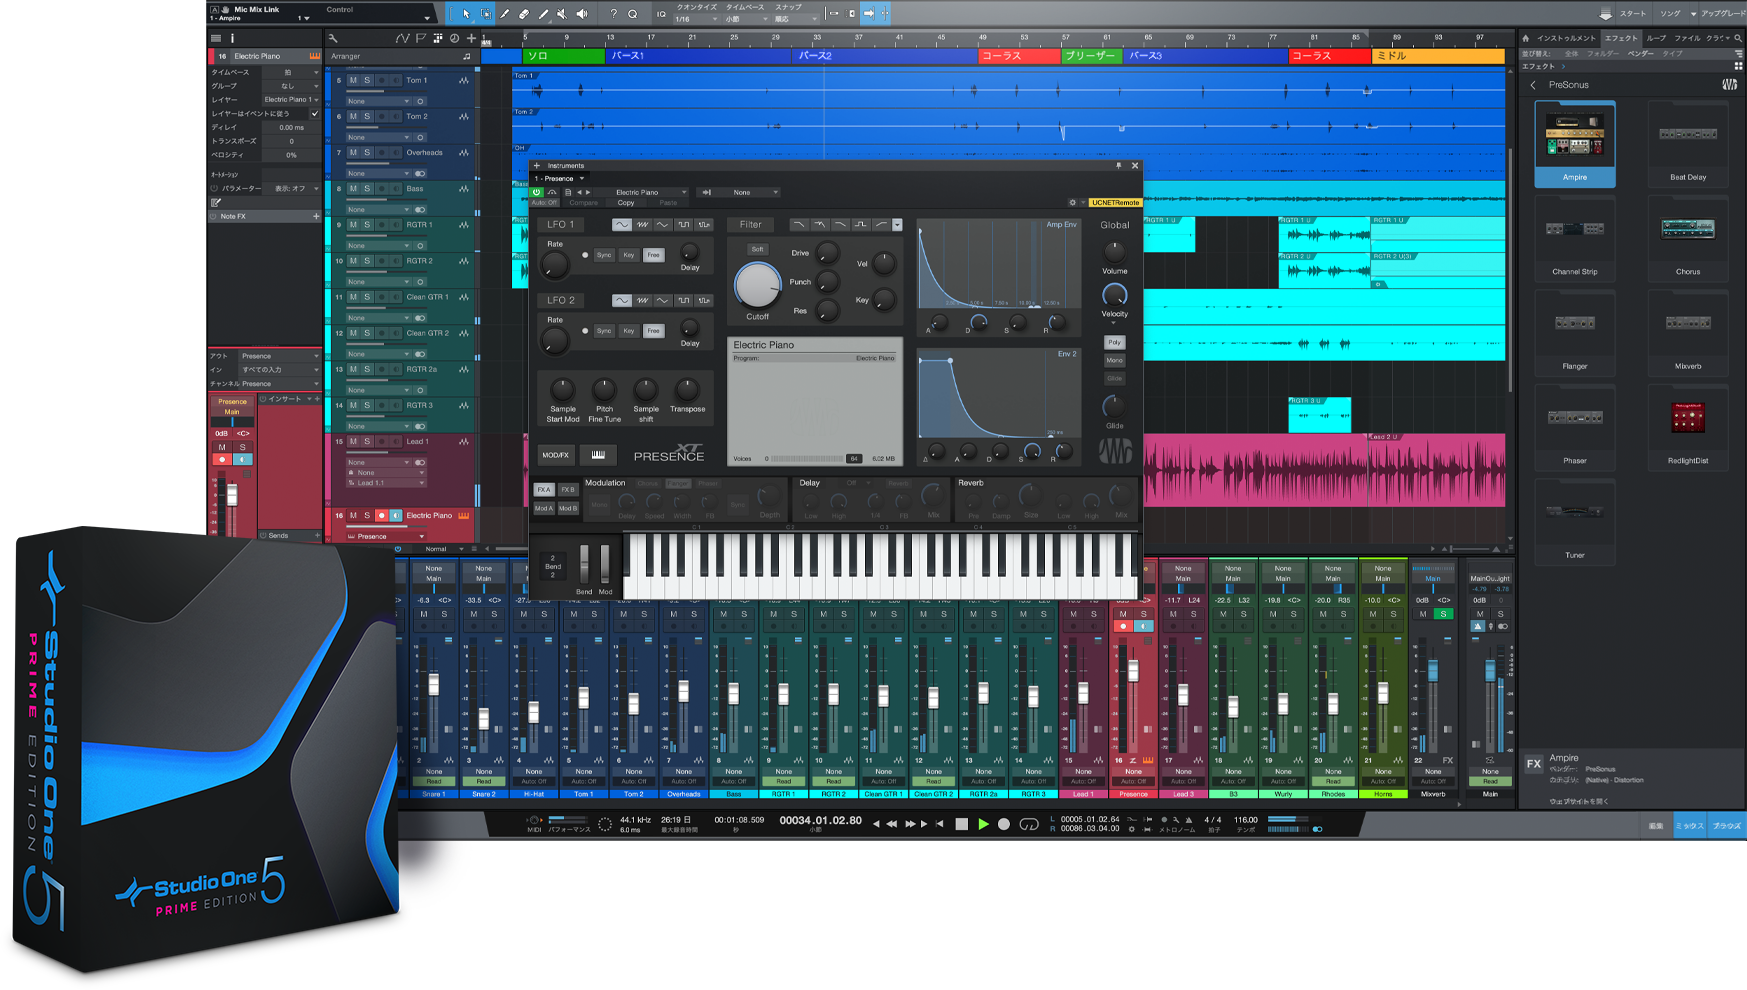Select the Split knife tool
1747x990 pixels.
point(505,14)
